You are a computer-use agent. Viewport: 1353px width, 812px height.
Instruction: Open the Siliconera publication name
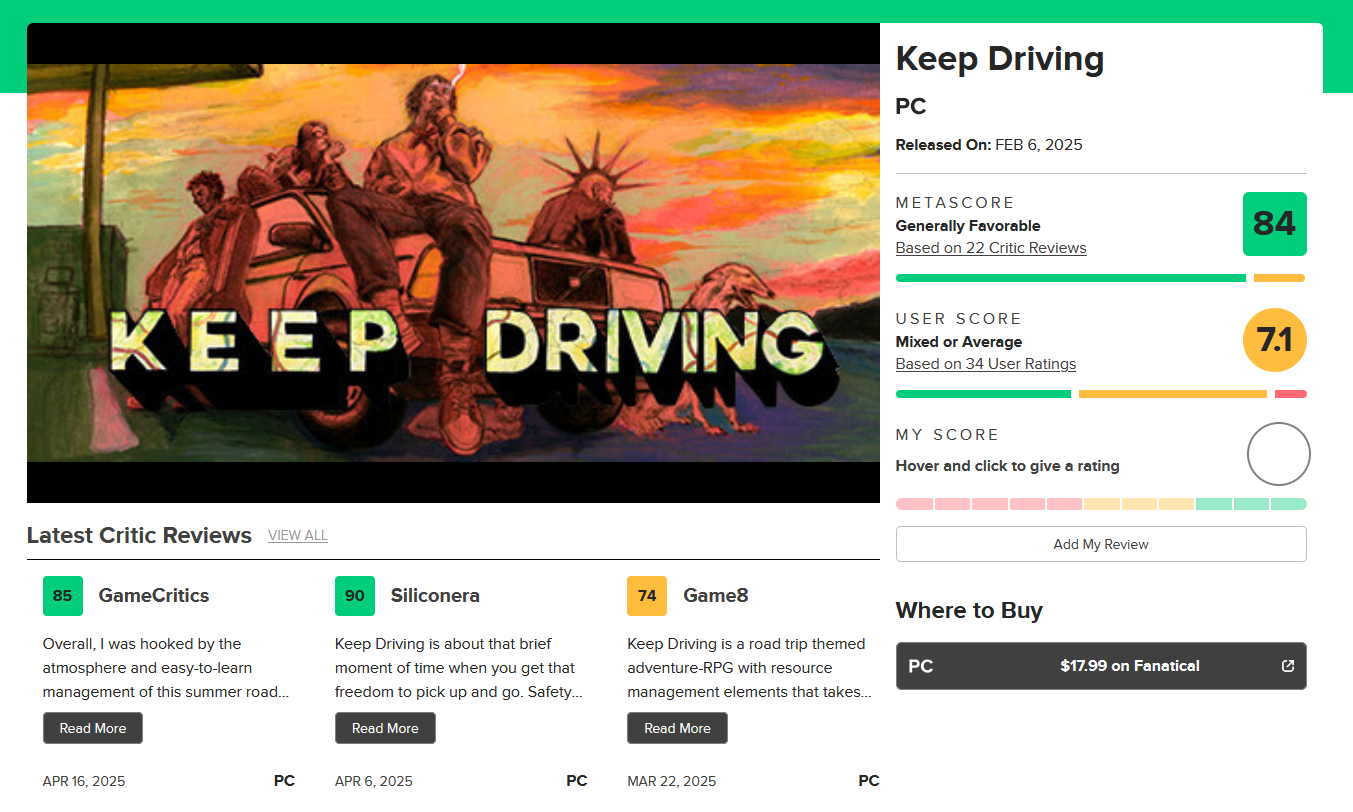click(x=435, y=596)
